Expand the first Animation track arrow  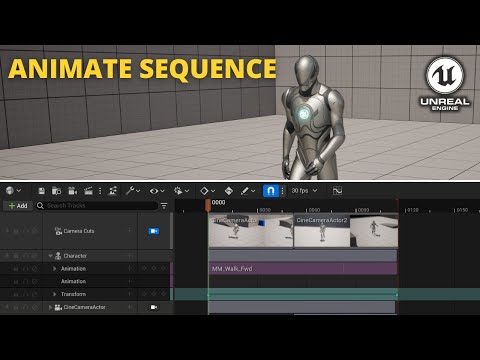point(55,269)
